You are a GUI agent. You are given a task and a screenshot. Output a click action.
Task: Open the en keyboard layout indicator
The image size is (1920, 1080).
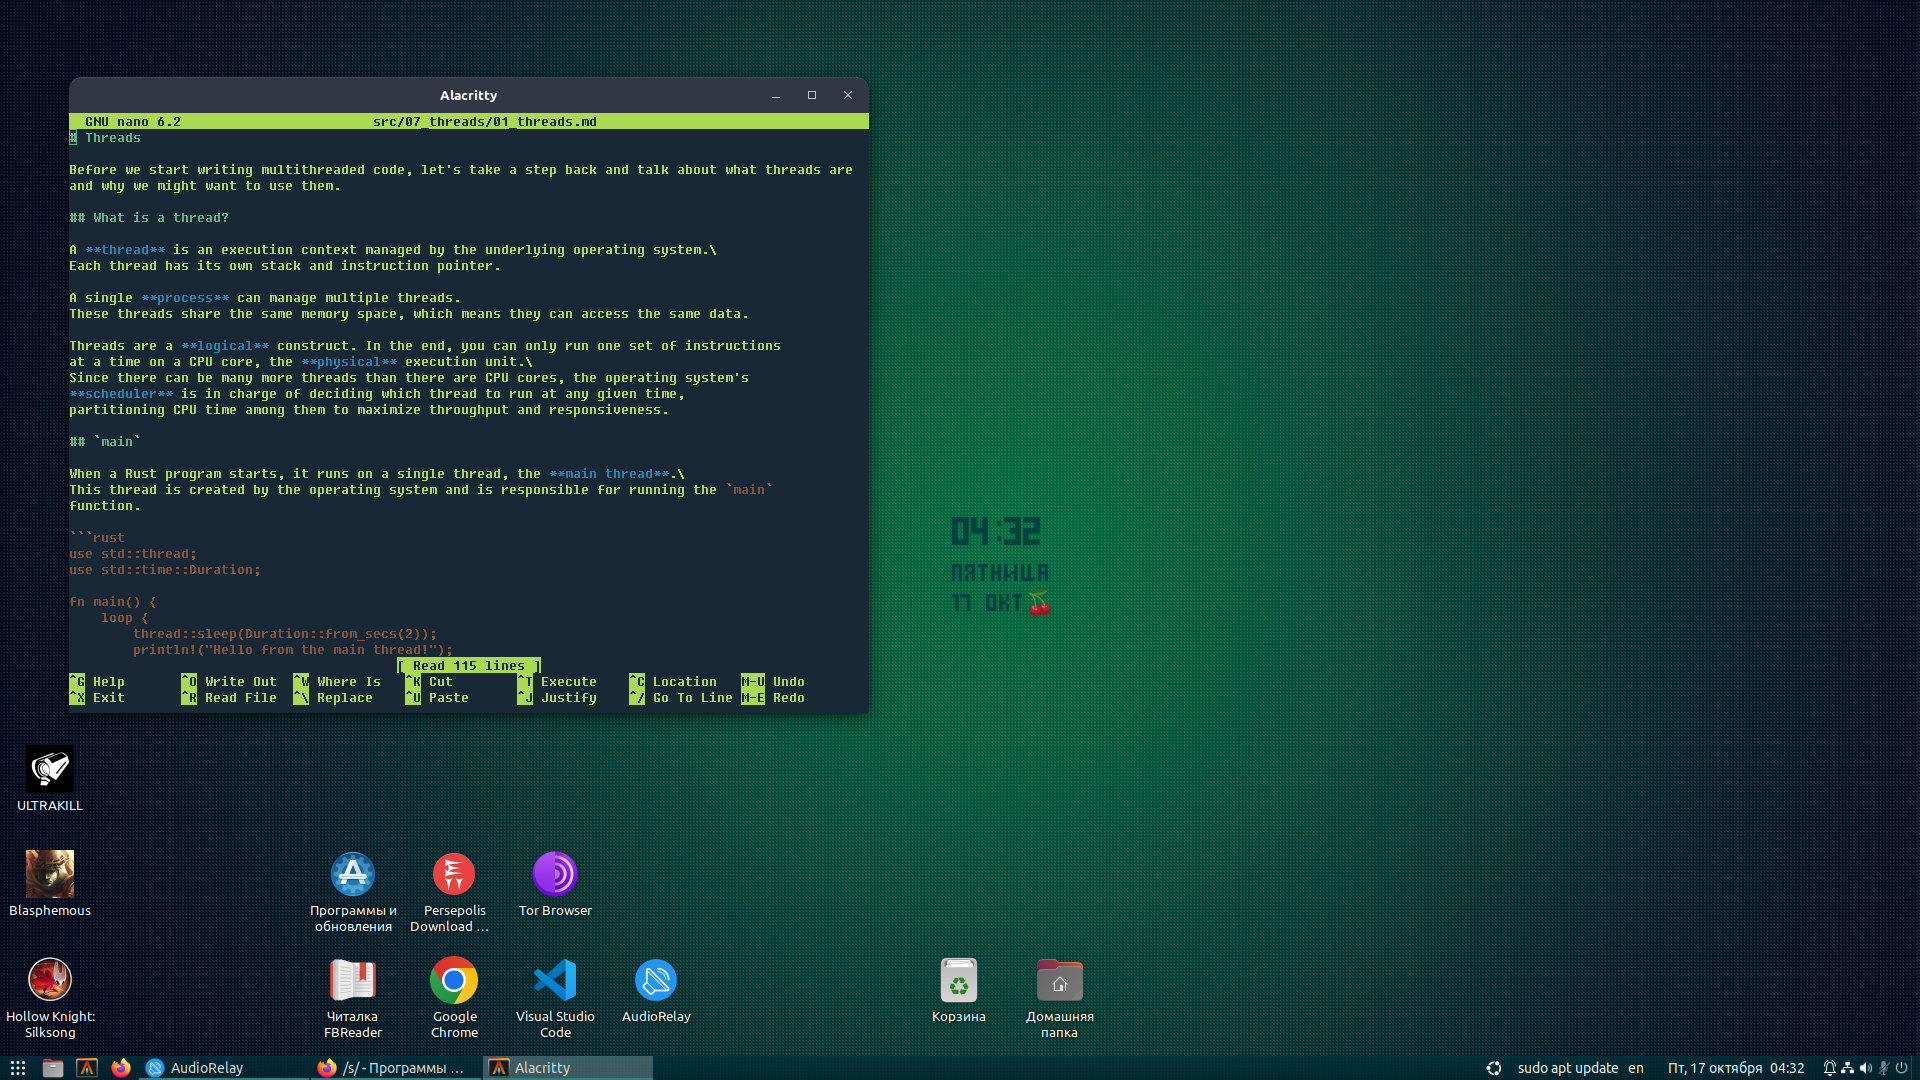tap(1636, 1068)
